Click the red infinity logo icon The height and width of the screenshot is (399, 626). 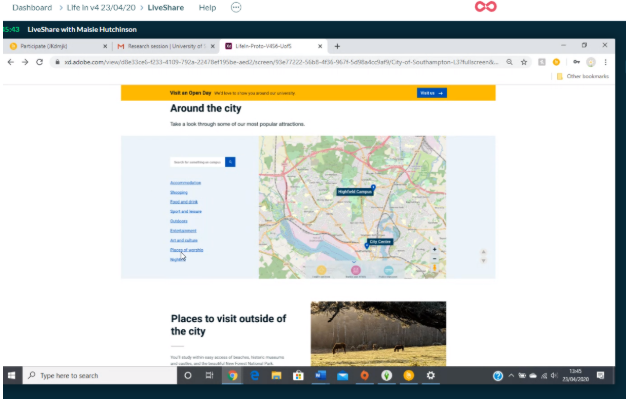pos(485,7)
